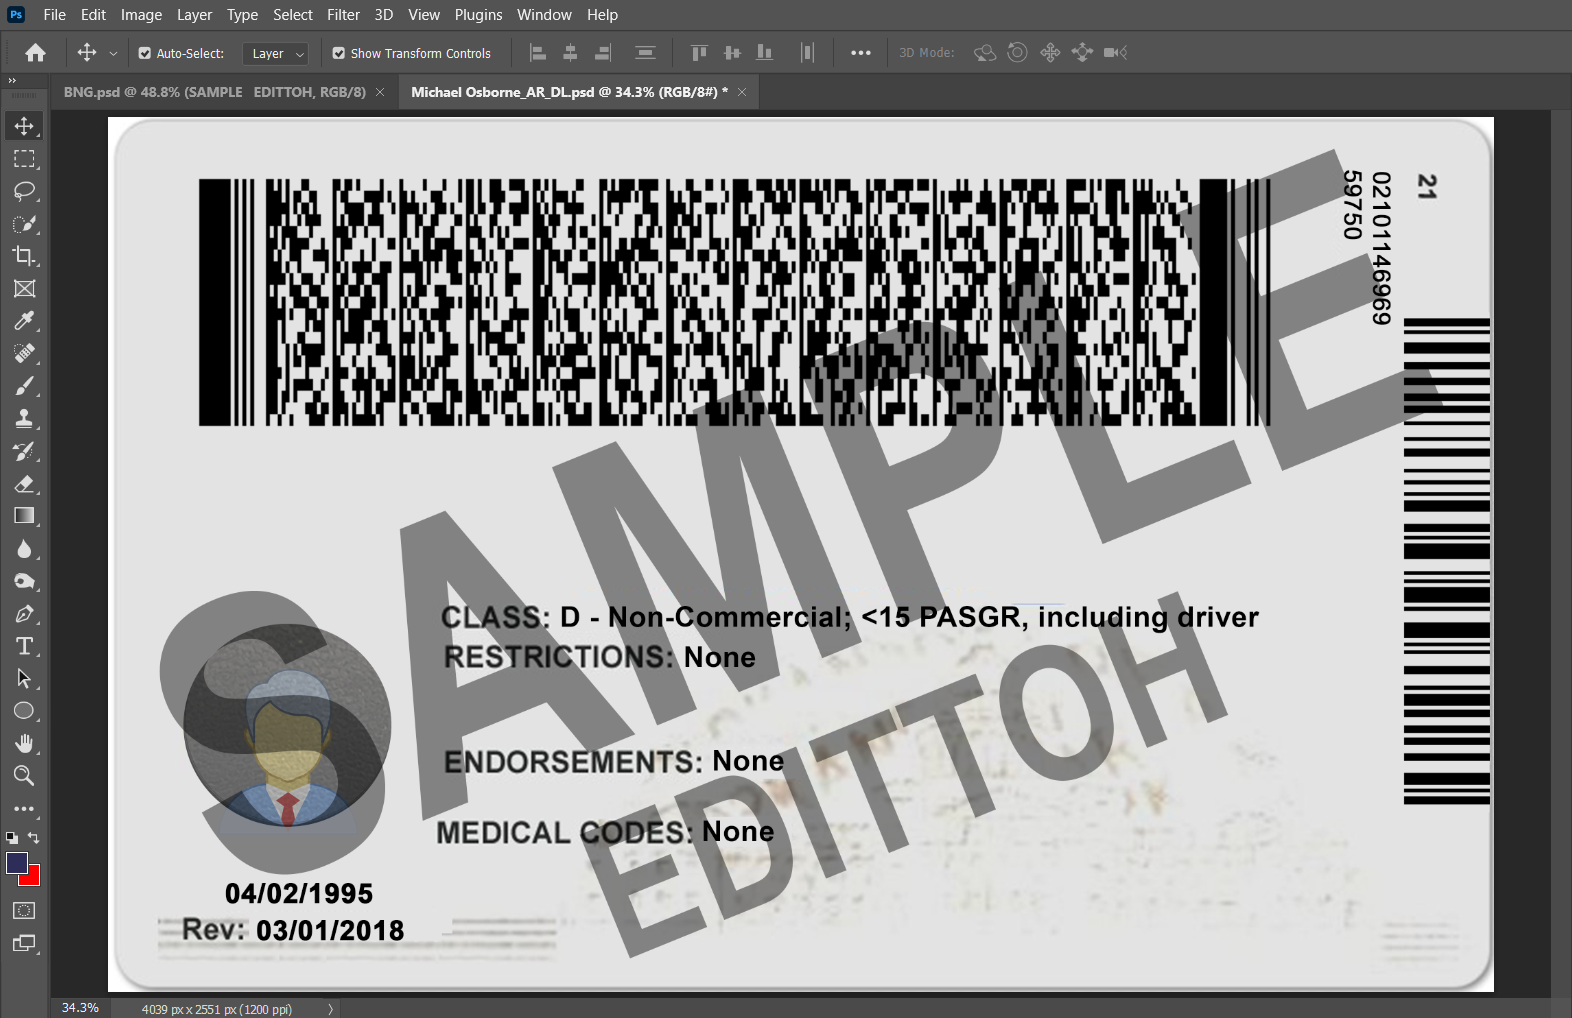The width and height of the screenshot is (1572, 1018).
Task: Open the dark blue foreground color picker
Action: tap(15, 862)
